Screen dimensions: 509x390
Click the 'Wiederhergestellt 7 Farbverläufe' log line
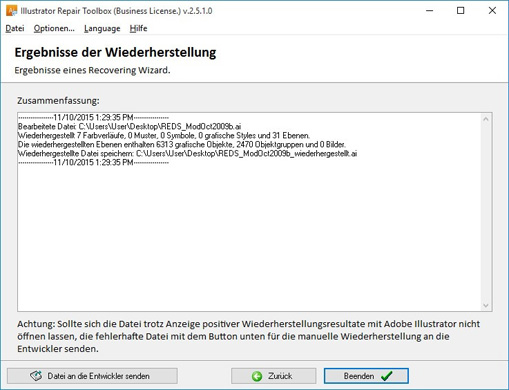[x=164, y=136]
